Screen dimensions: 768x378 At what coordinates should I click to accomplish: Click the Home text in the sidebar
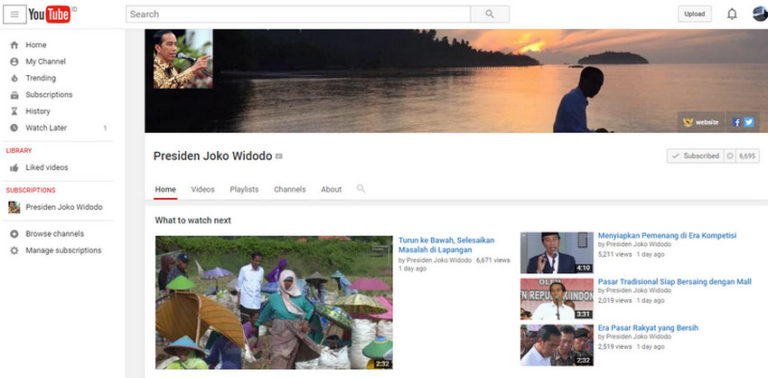pyautogui.click(x=36, y=45)
